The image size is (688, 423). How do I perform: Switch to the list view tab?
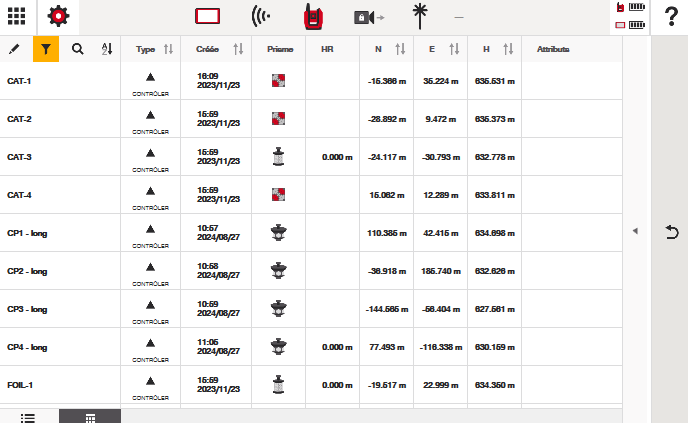28,416
